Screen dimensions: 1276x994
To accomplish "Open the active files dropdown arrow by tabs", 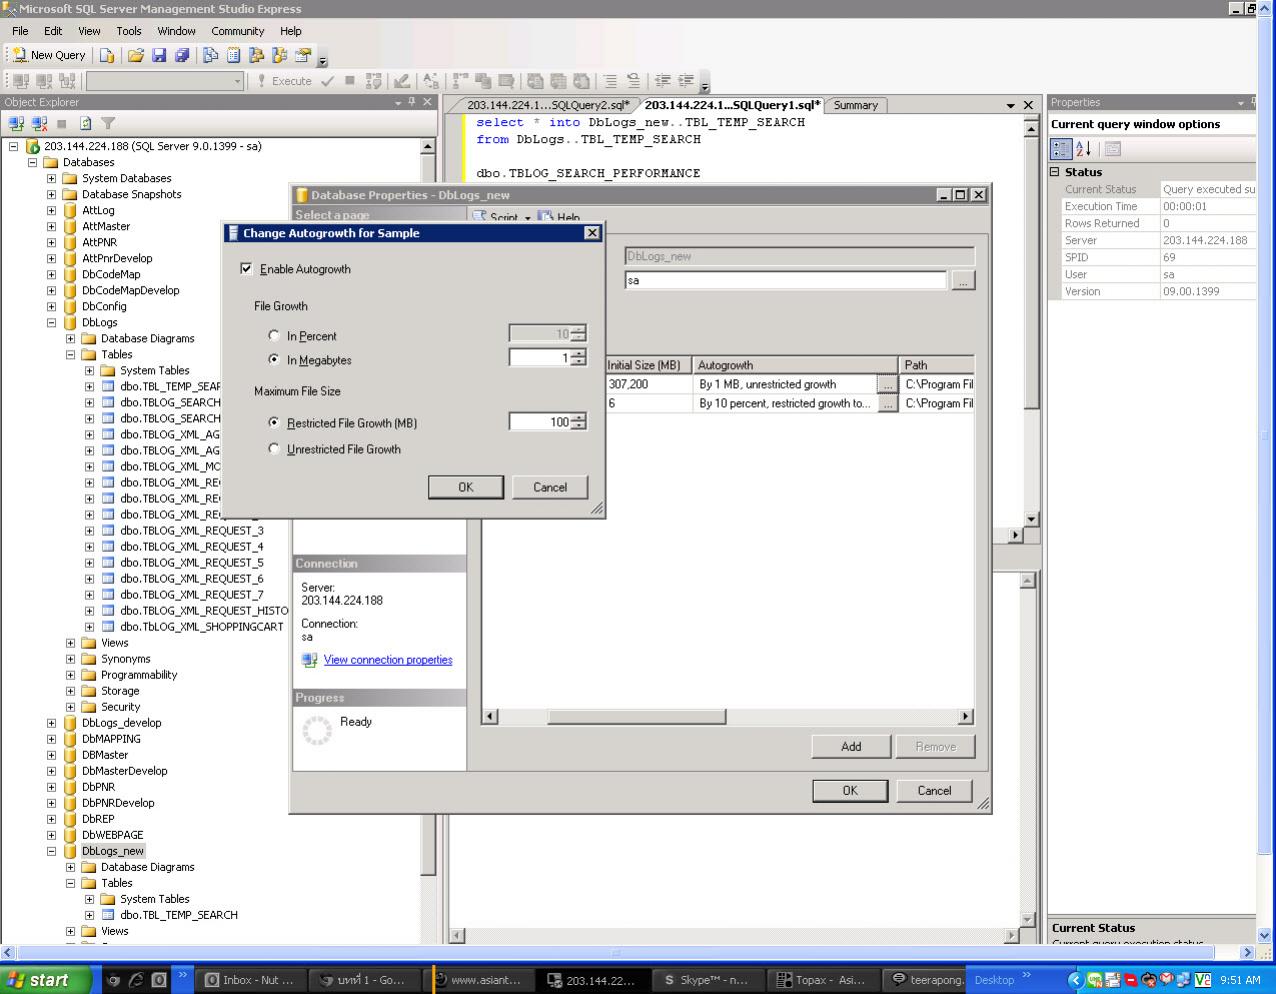I will 1011,105.
